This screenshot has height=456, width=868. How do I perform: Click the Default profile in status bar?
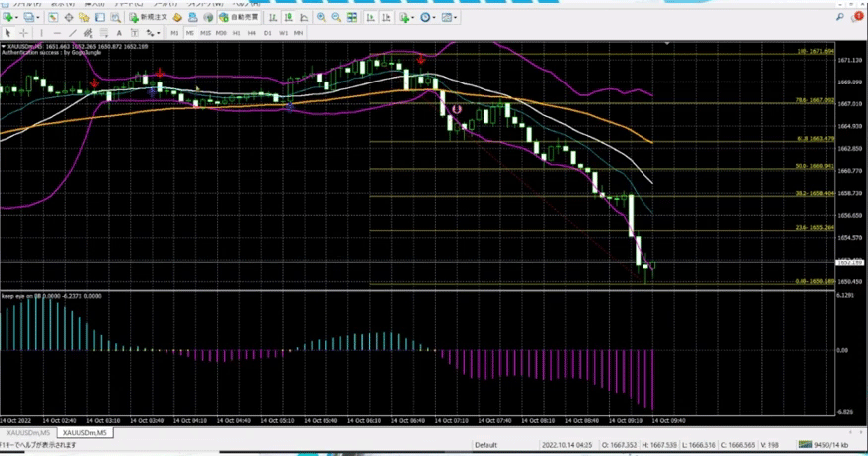(x=485, y=445)
